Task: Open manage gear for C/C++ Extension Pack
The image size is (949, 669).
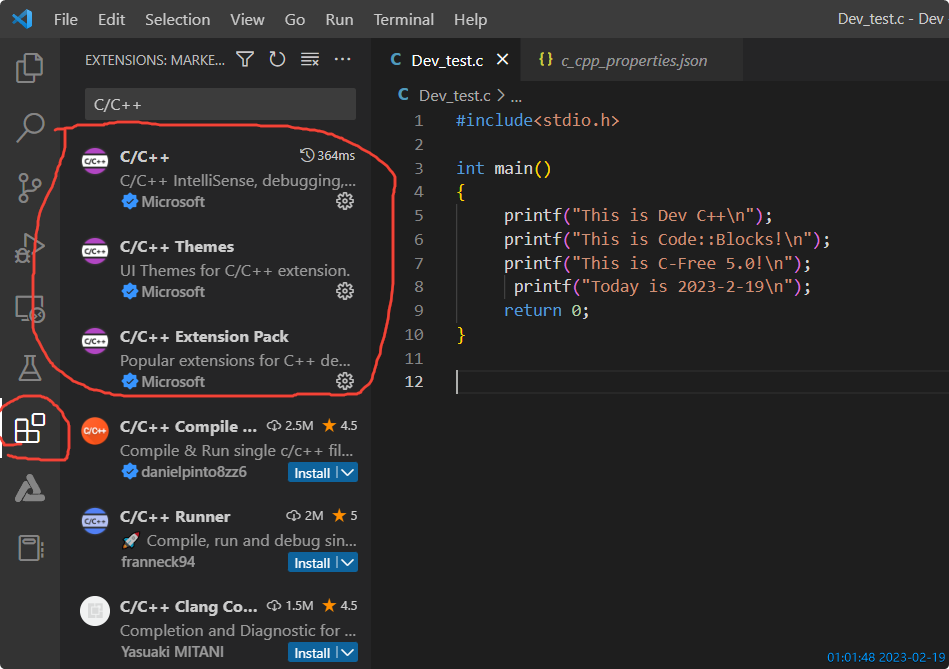Action: 345,381
